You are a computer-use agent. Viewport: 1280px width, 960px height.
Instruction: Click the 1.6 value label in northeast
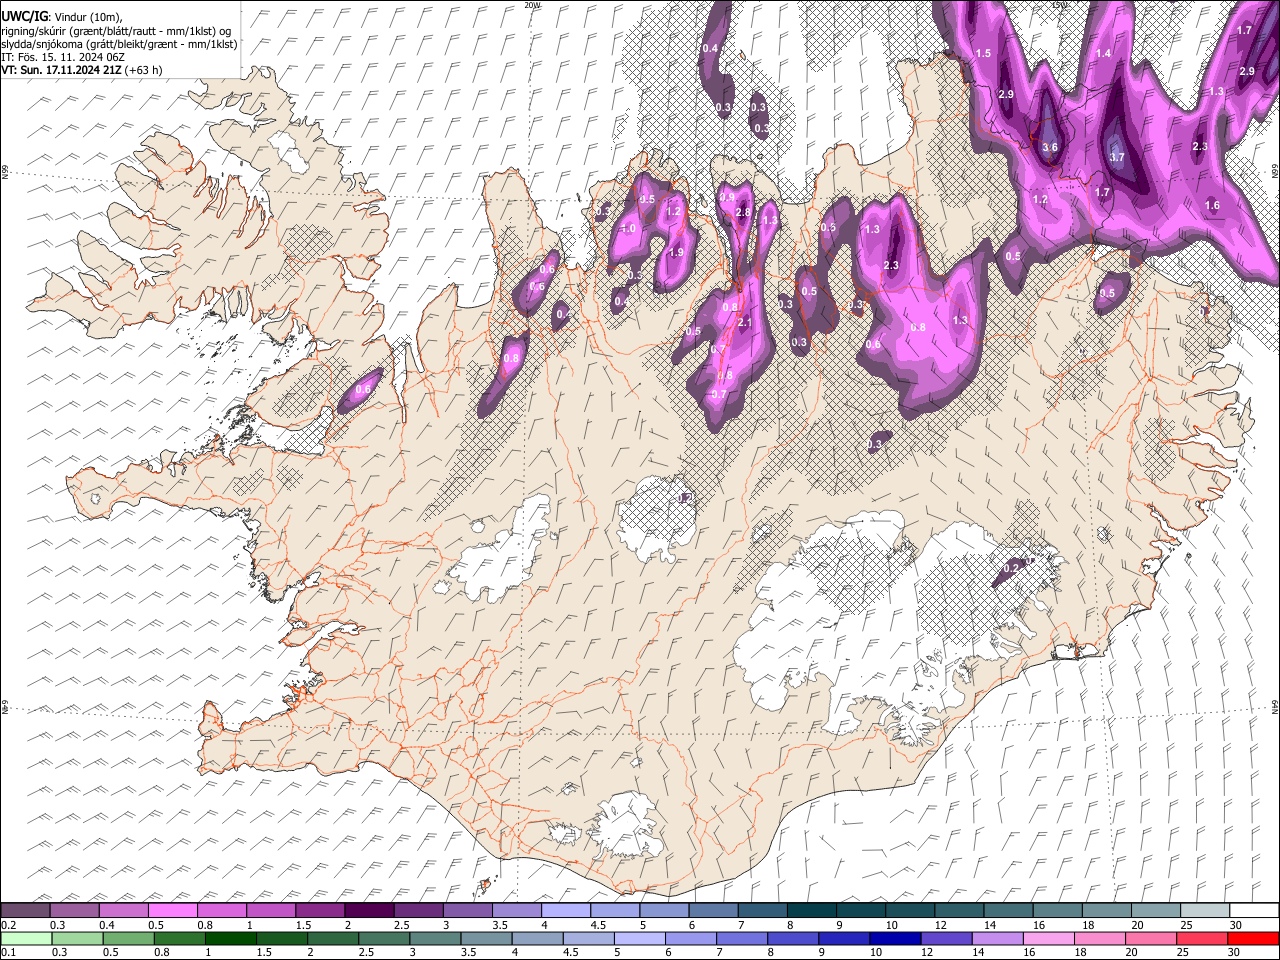pos(1212,205)
